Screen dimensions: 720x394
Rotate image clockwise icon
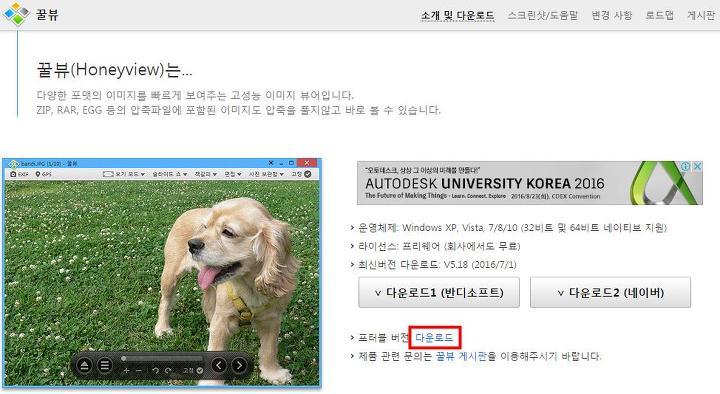[168, 371]
